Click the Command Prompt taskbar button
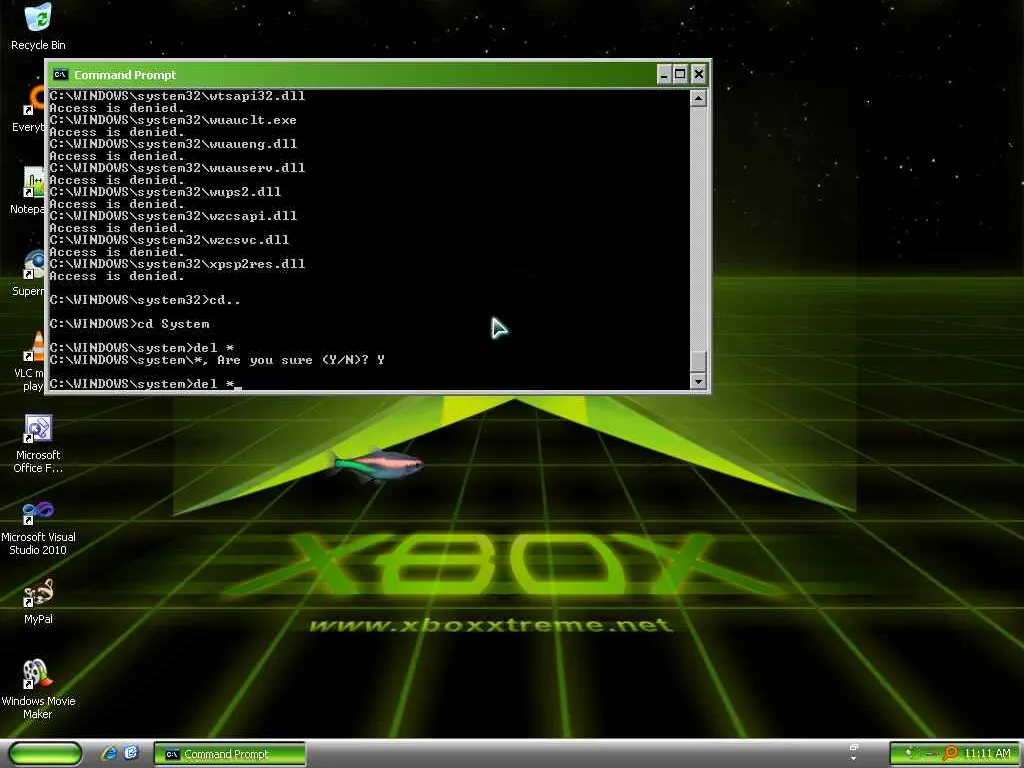The width and height of the screenshot is (1024, 768). [230, 754]
